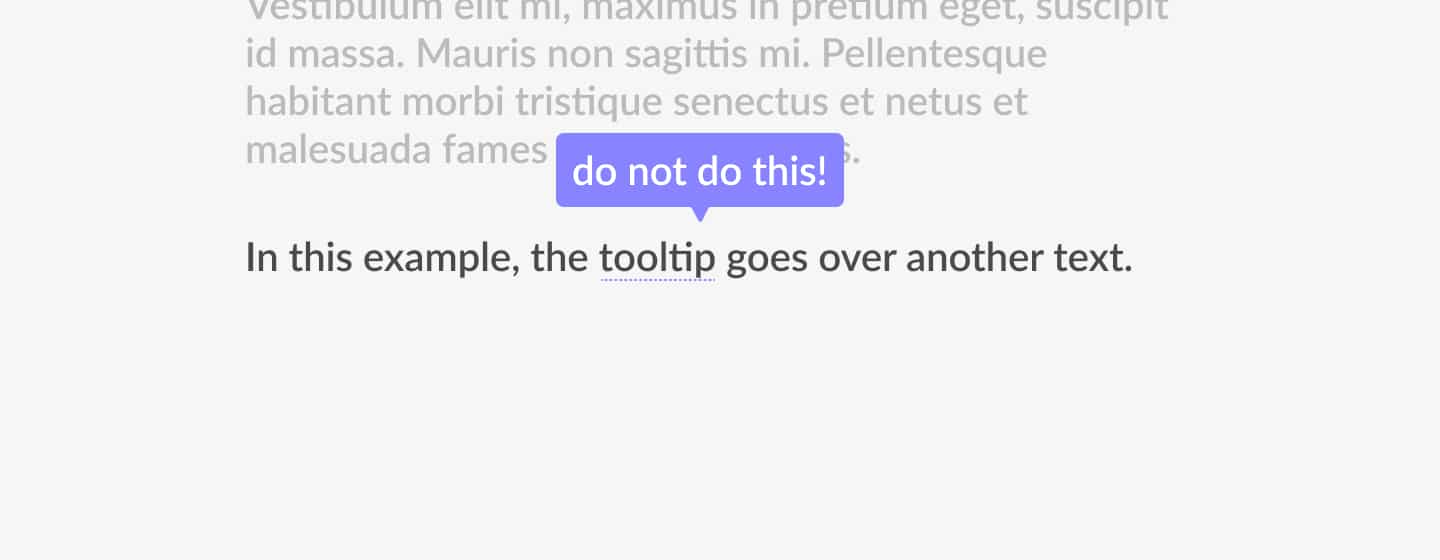Click the word "In" starting the dark sentence
The image size is (1440, 560).
(x=262, y=258)
